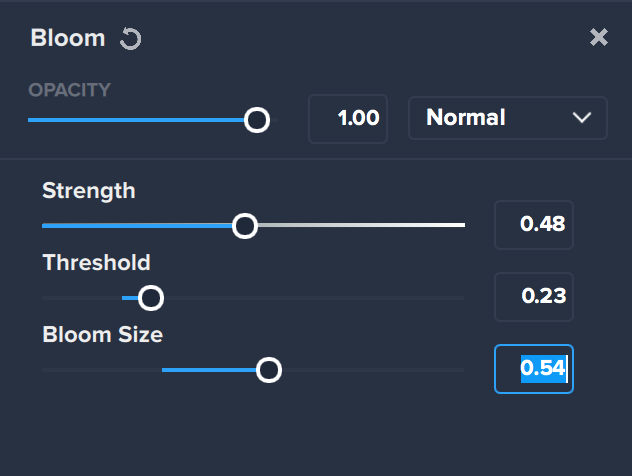Image resolution: width=632 pixels, height=476 pixels.
Task: Click the blue filled portion of the Opacity slider
Action: point(136,120)
